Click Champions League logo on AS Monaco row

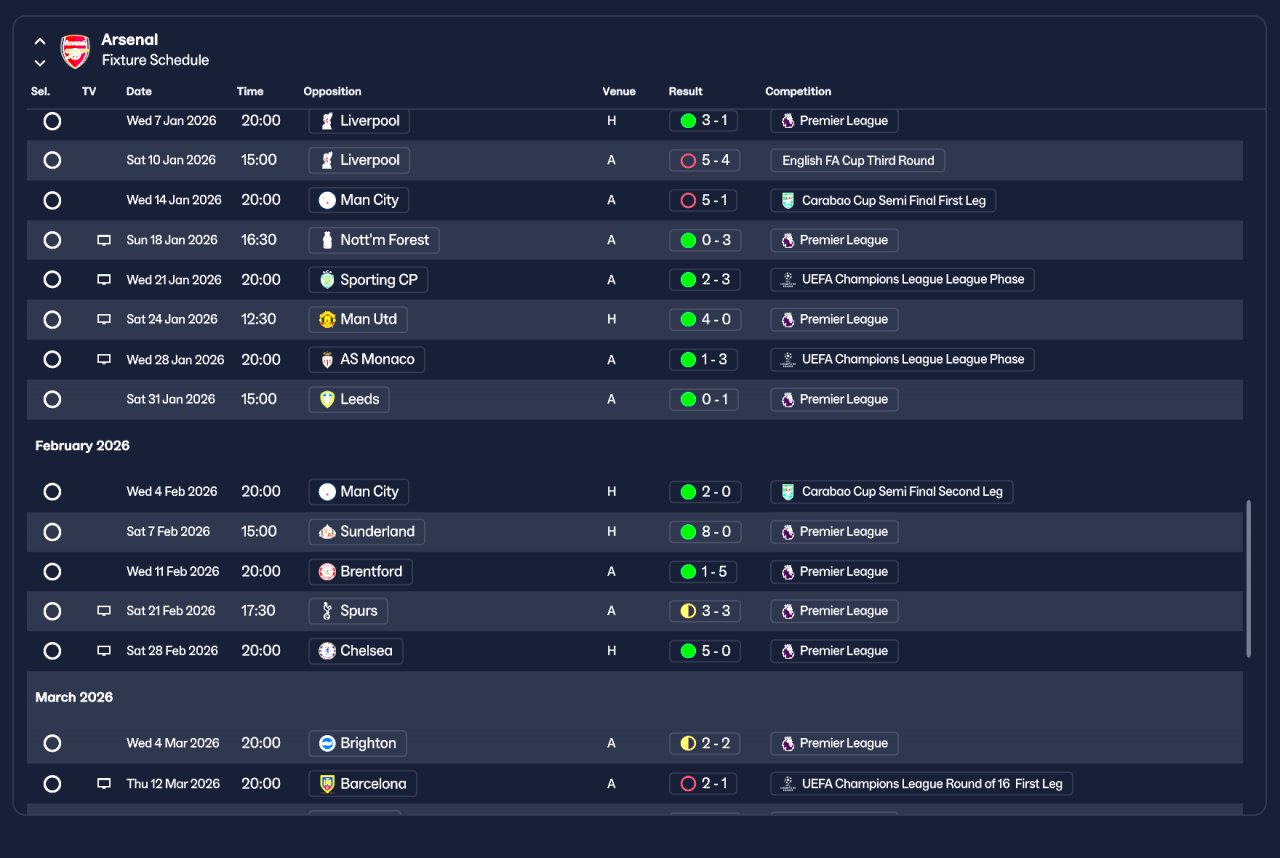788,359
